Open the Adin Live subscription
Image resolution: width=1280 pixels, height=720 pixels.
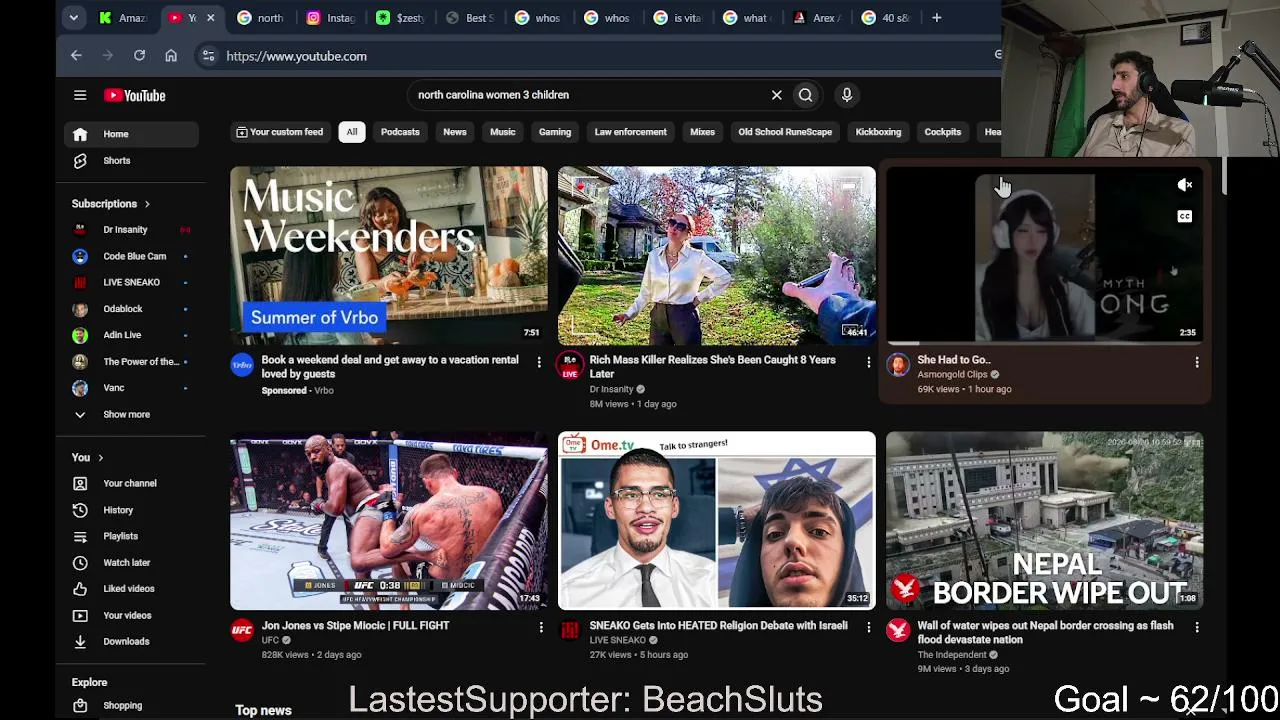point(131,335)
